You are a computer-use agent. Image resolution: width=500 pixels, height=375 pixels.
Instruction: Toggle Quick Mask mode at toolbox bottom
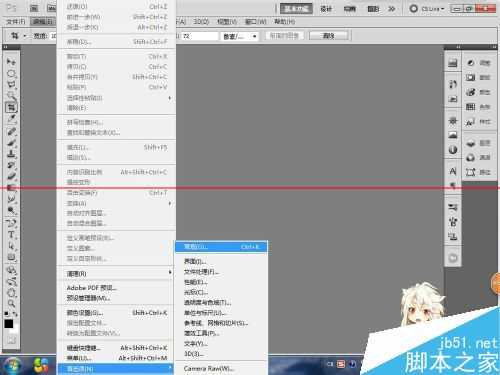(11, 340)
